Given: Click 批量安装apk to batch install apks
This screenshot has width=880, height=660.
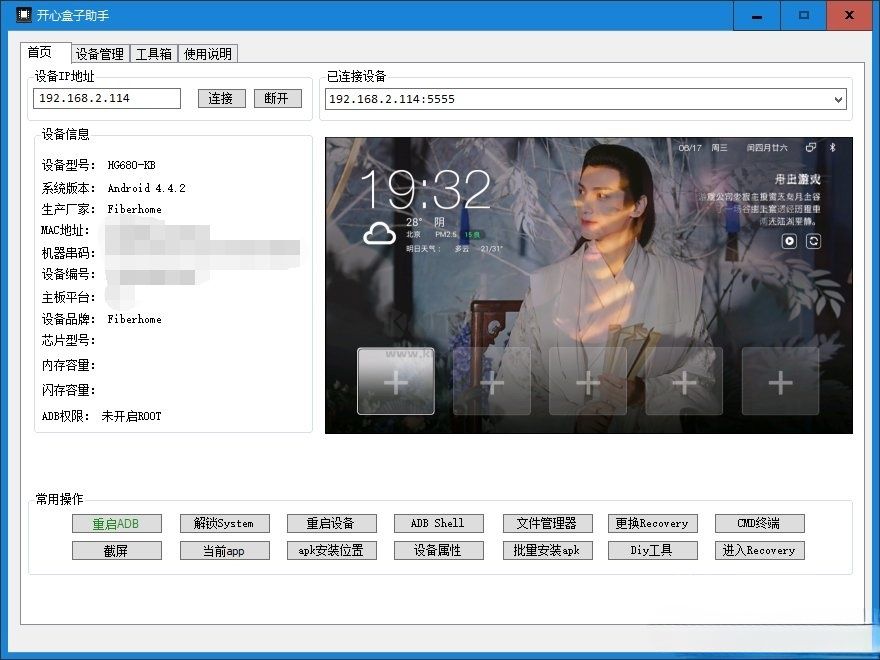Looking at the screenshot, I should 546,550.
